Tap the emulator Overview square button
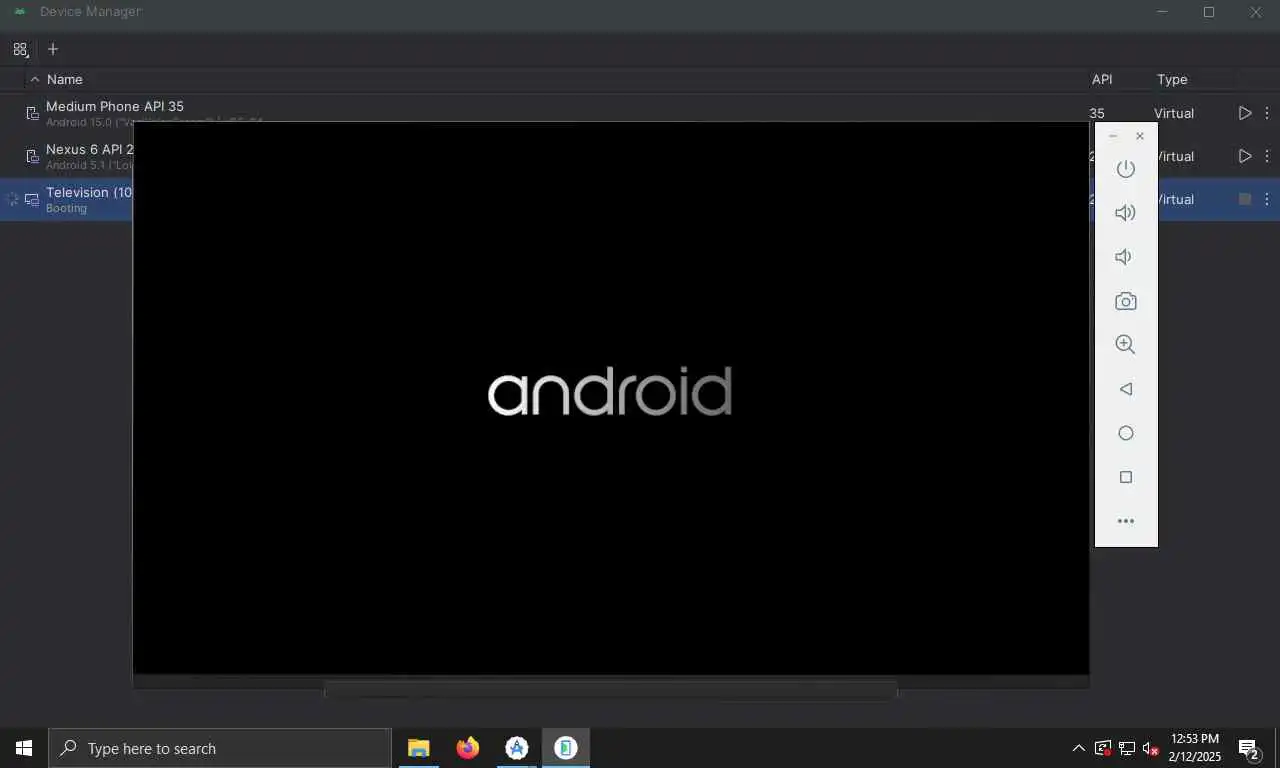The width and height of the screenshot is (1280, 768). [x=1126, y=477]
